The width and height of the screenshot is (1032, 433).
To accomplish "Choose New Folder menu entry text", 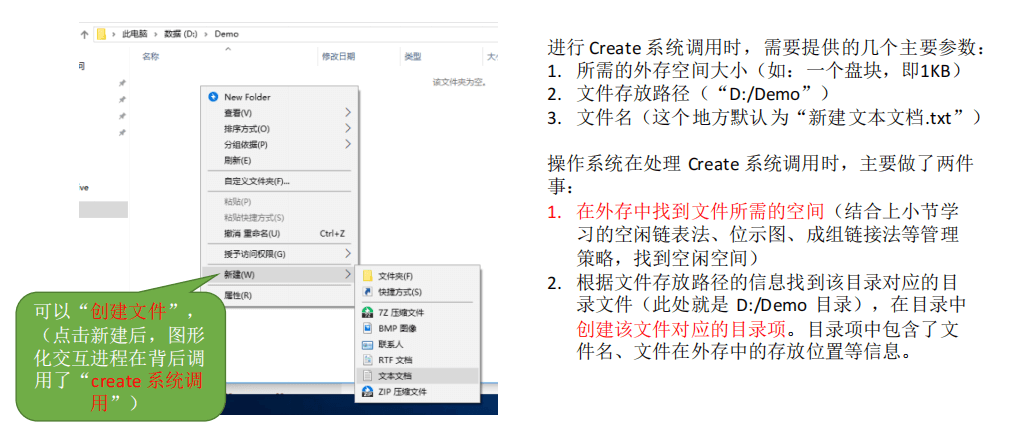I will 247,97.
